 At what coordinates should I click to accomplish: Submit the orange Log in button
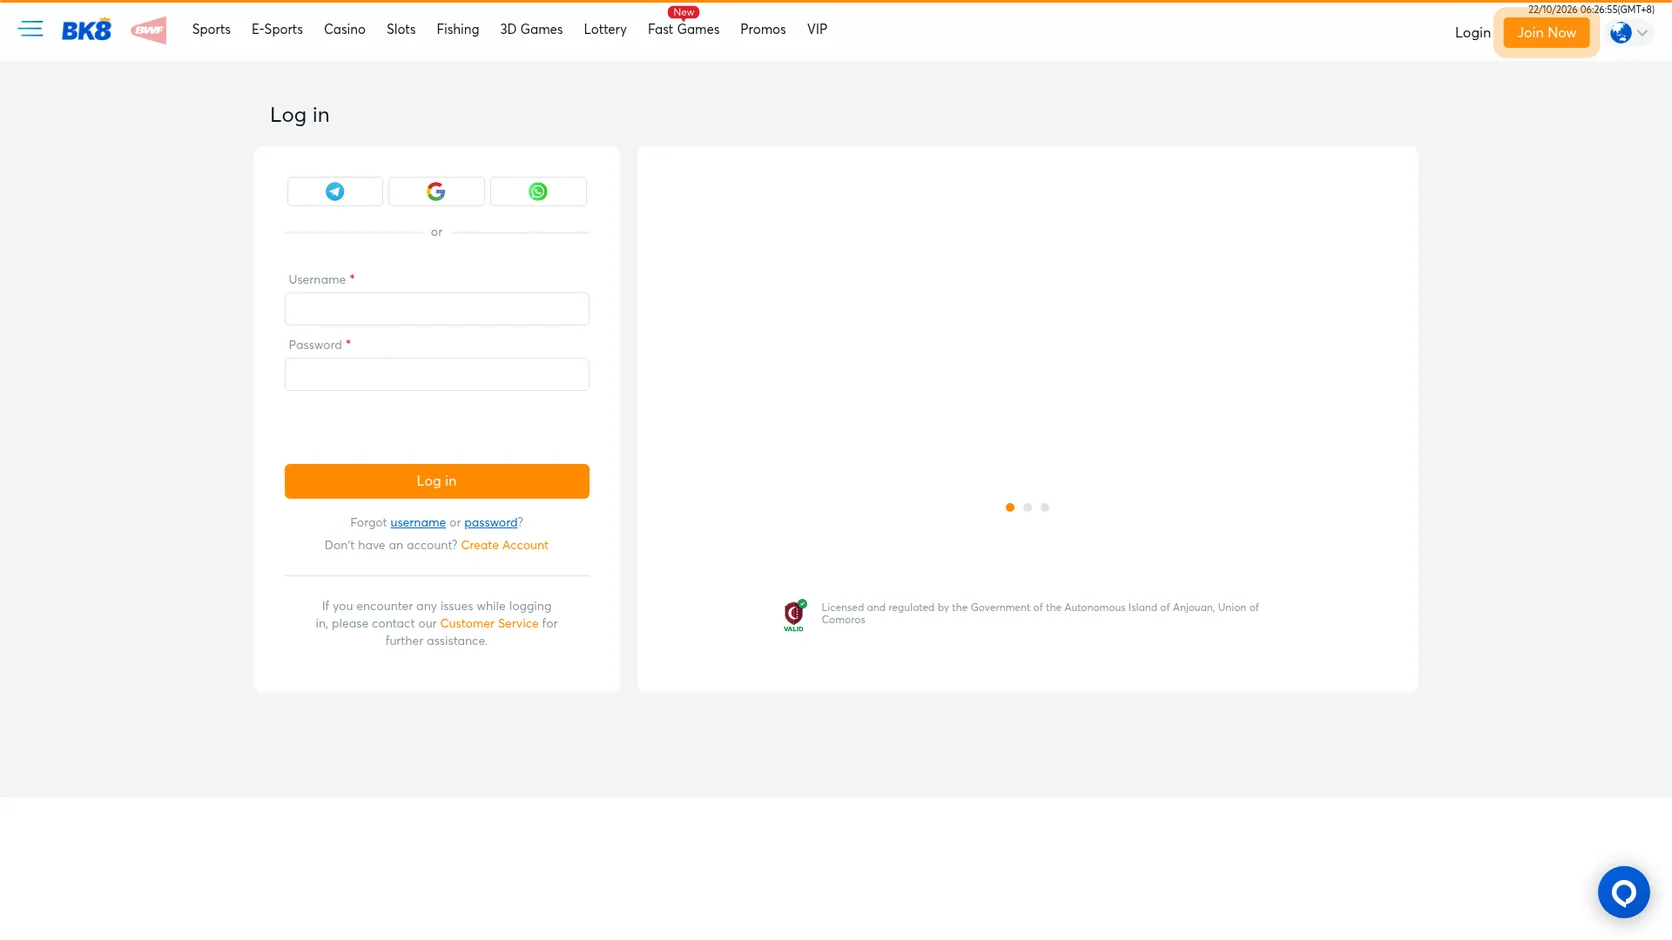pyautogui.click(x=437, y=481)
